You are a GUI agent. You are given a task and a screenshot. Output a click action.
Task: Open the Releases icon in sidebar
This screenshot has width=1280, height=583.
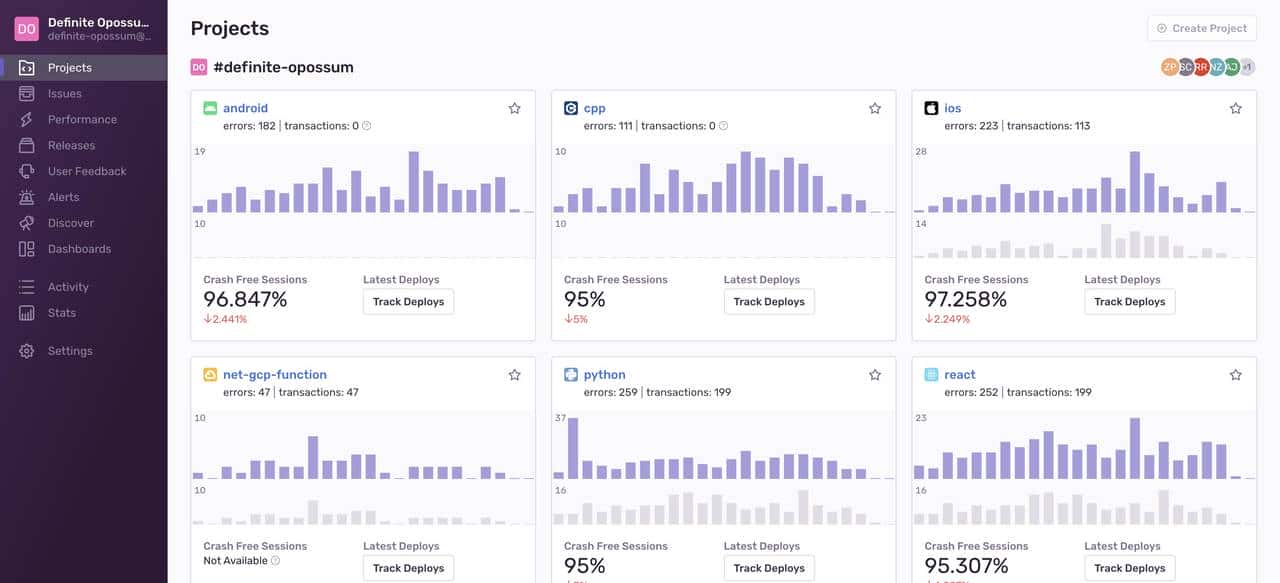27,146
